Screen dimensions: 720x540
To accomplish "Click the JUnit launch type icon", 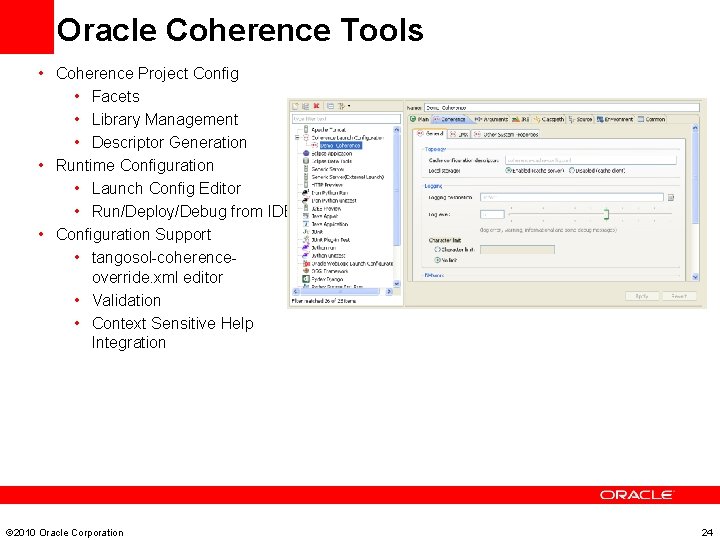I will coord(306,232).
